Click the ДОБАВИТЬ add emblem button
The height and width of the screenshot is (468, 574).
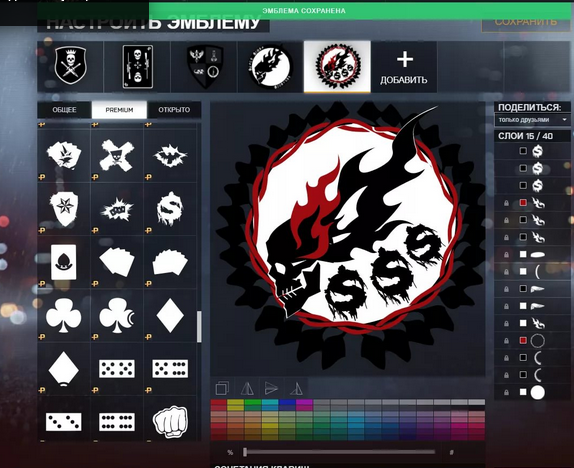pos(404,67)
